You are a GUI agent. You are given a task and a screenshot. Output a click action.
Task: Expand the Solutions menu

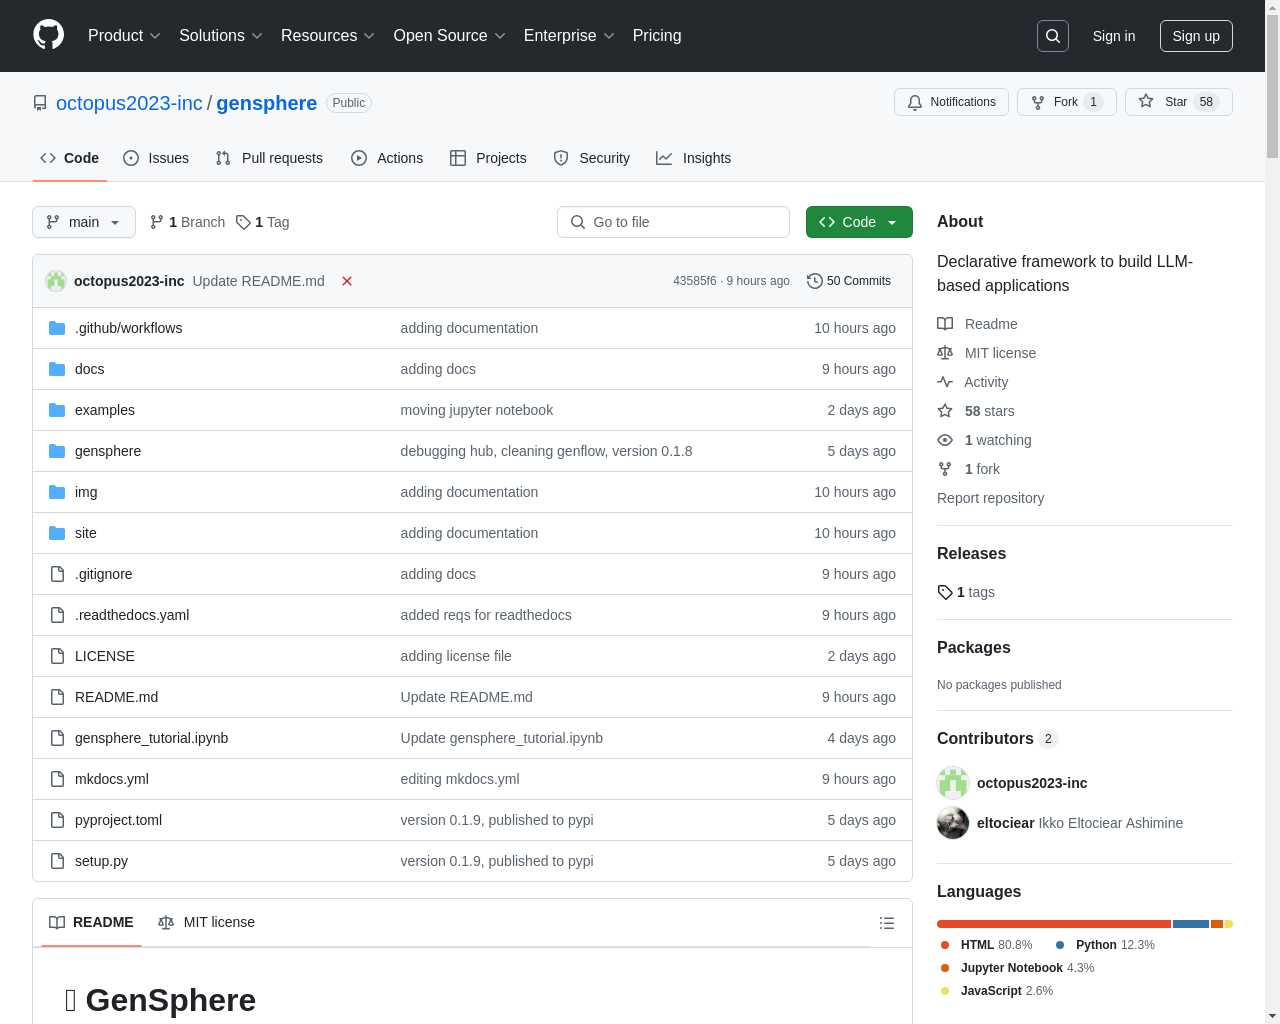tap(221, 36)
